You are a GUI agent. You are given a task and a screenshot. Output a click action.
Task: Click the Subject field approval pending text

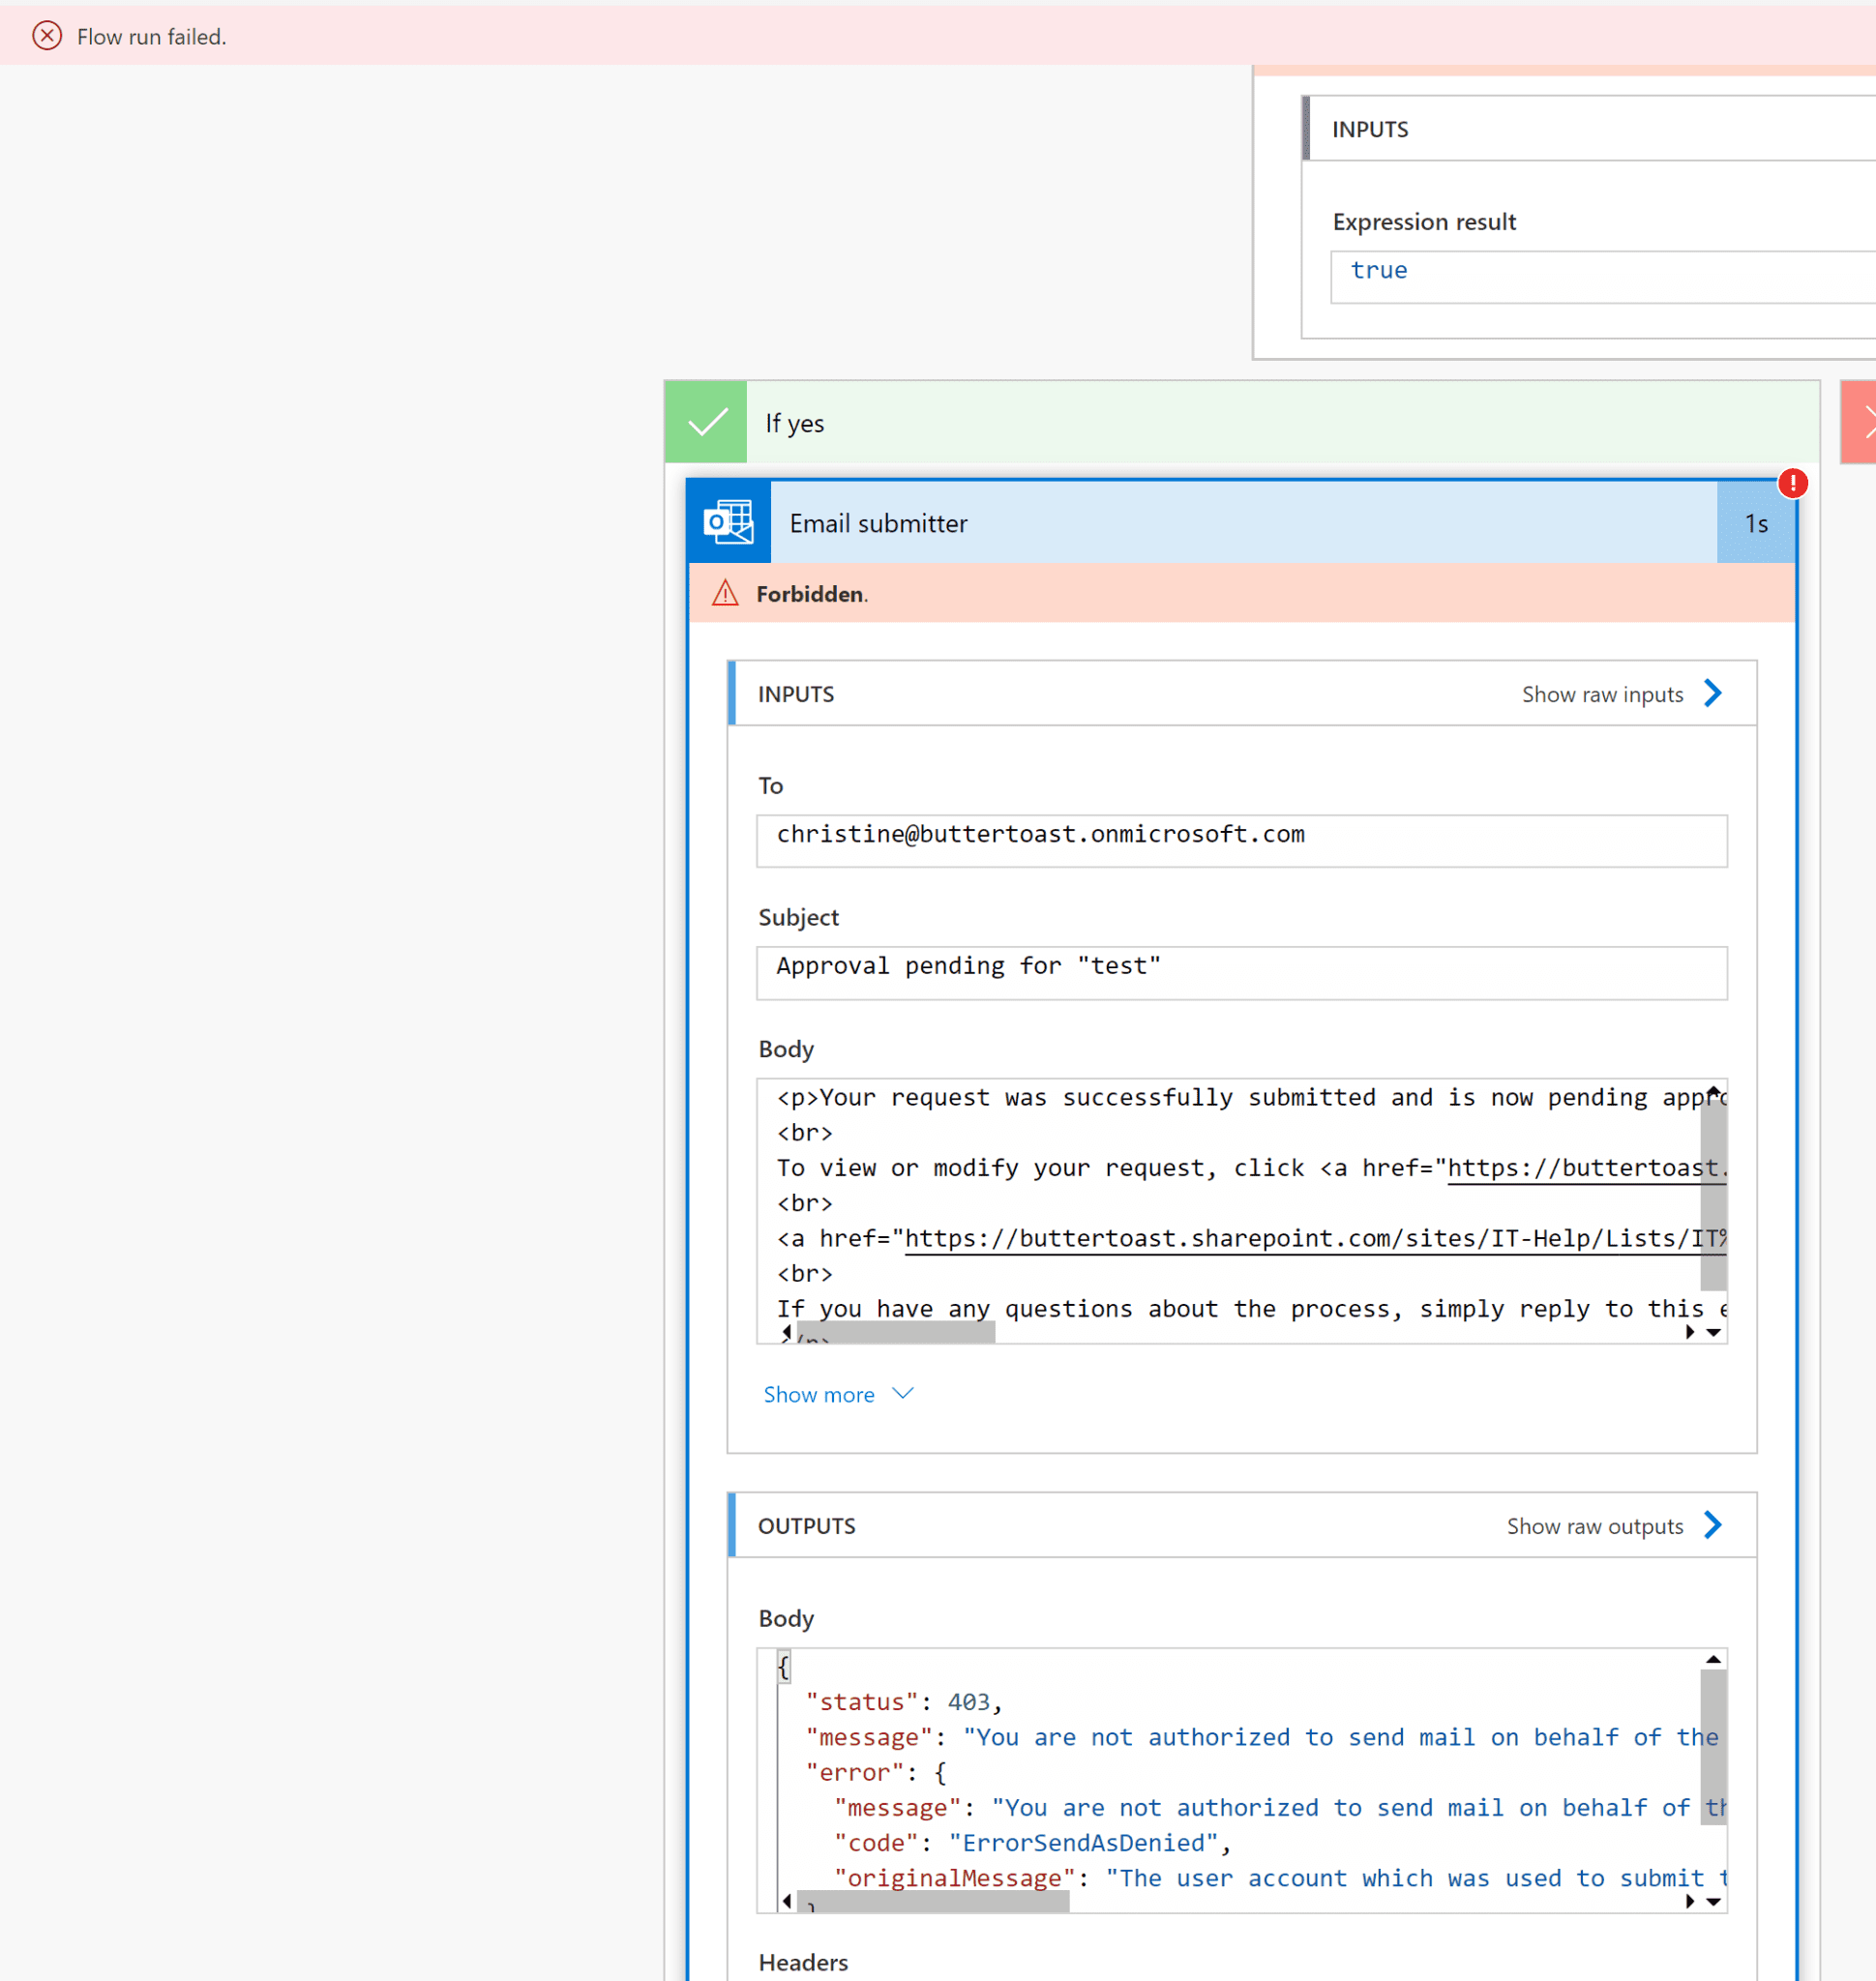pos(1241,965)
